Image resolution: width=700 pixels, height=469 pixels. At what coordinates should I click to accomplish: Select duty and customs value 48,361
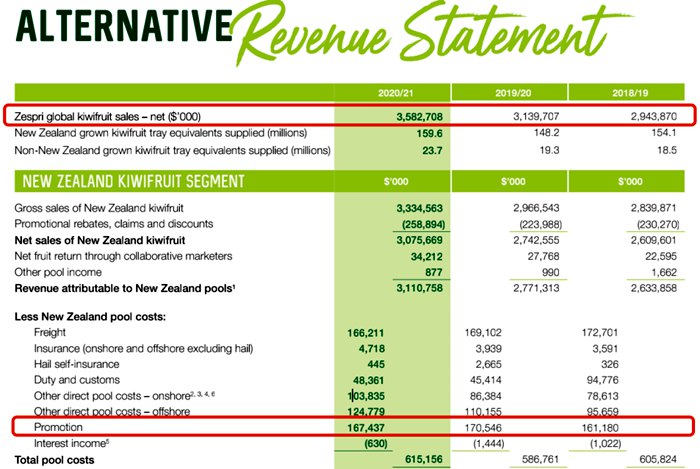point(368,380)
